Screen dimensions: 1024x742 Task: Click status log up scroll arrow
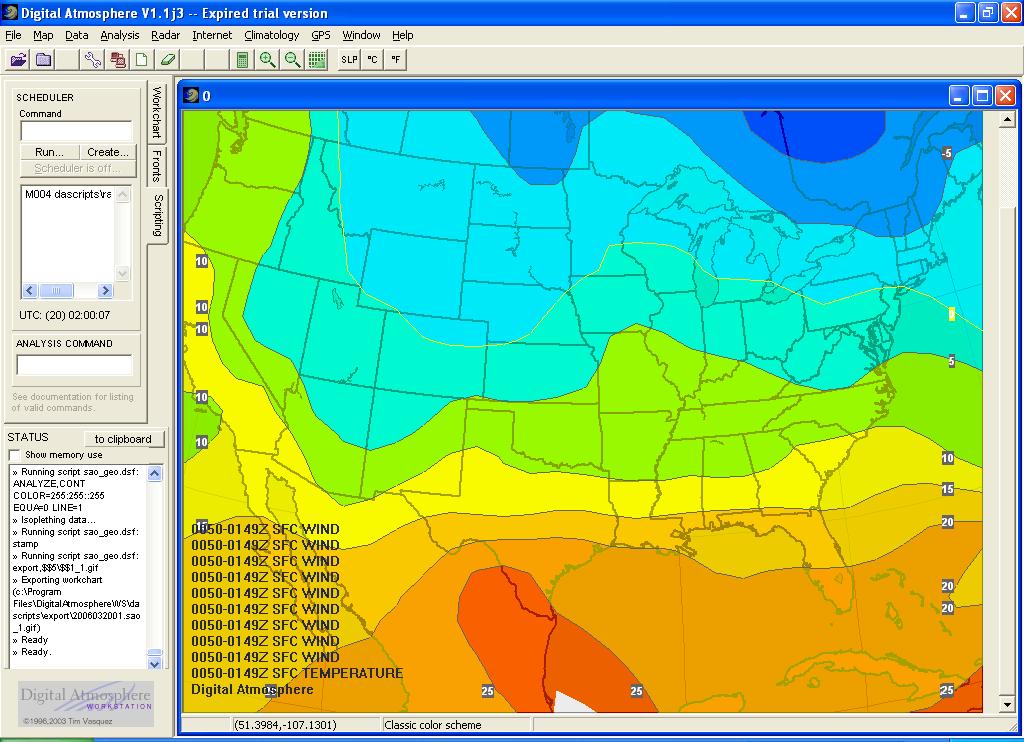tap(155, 473)
